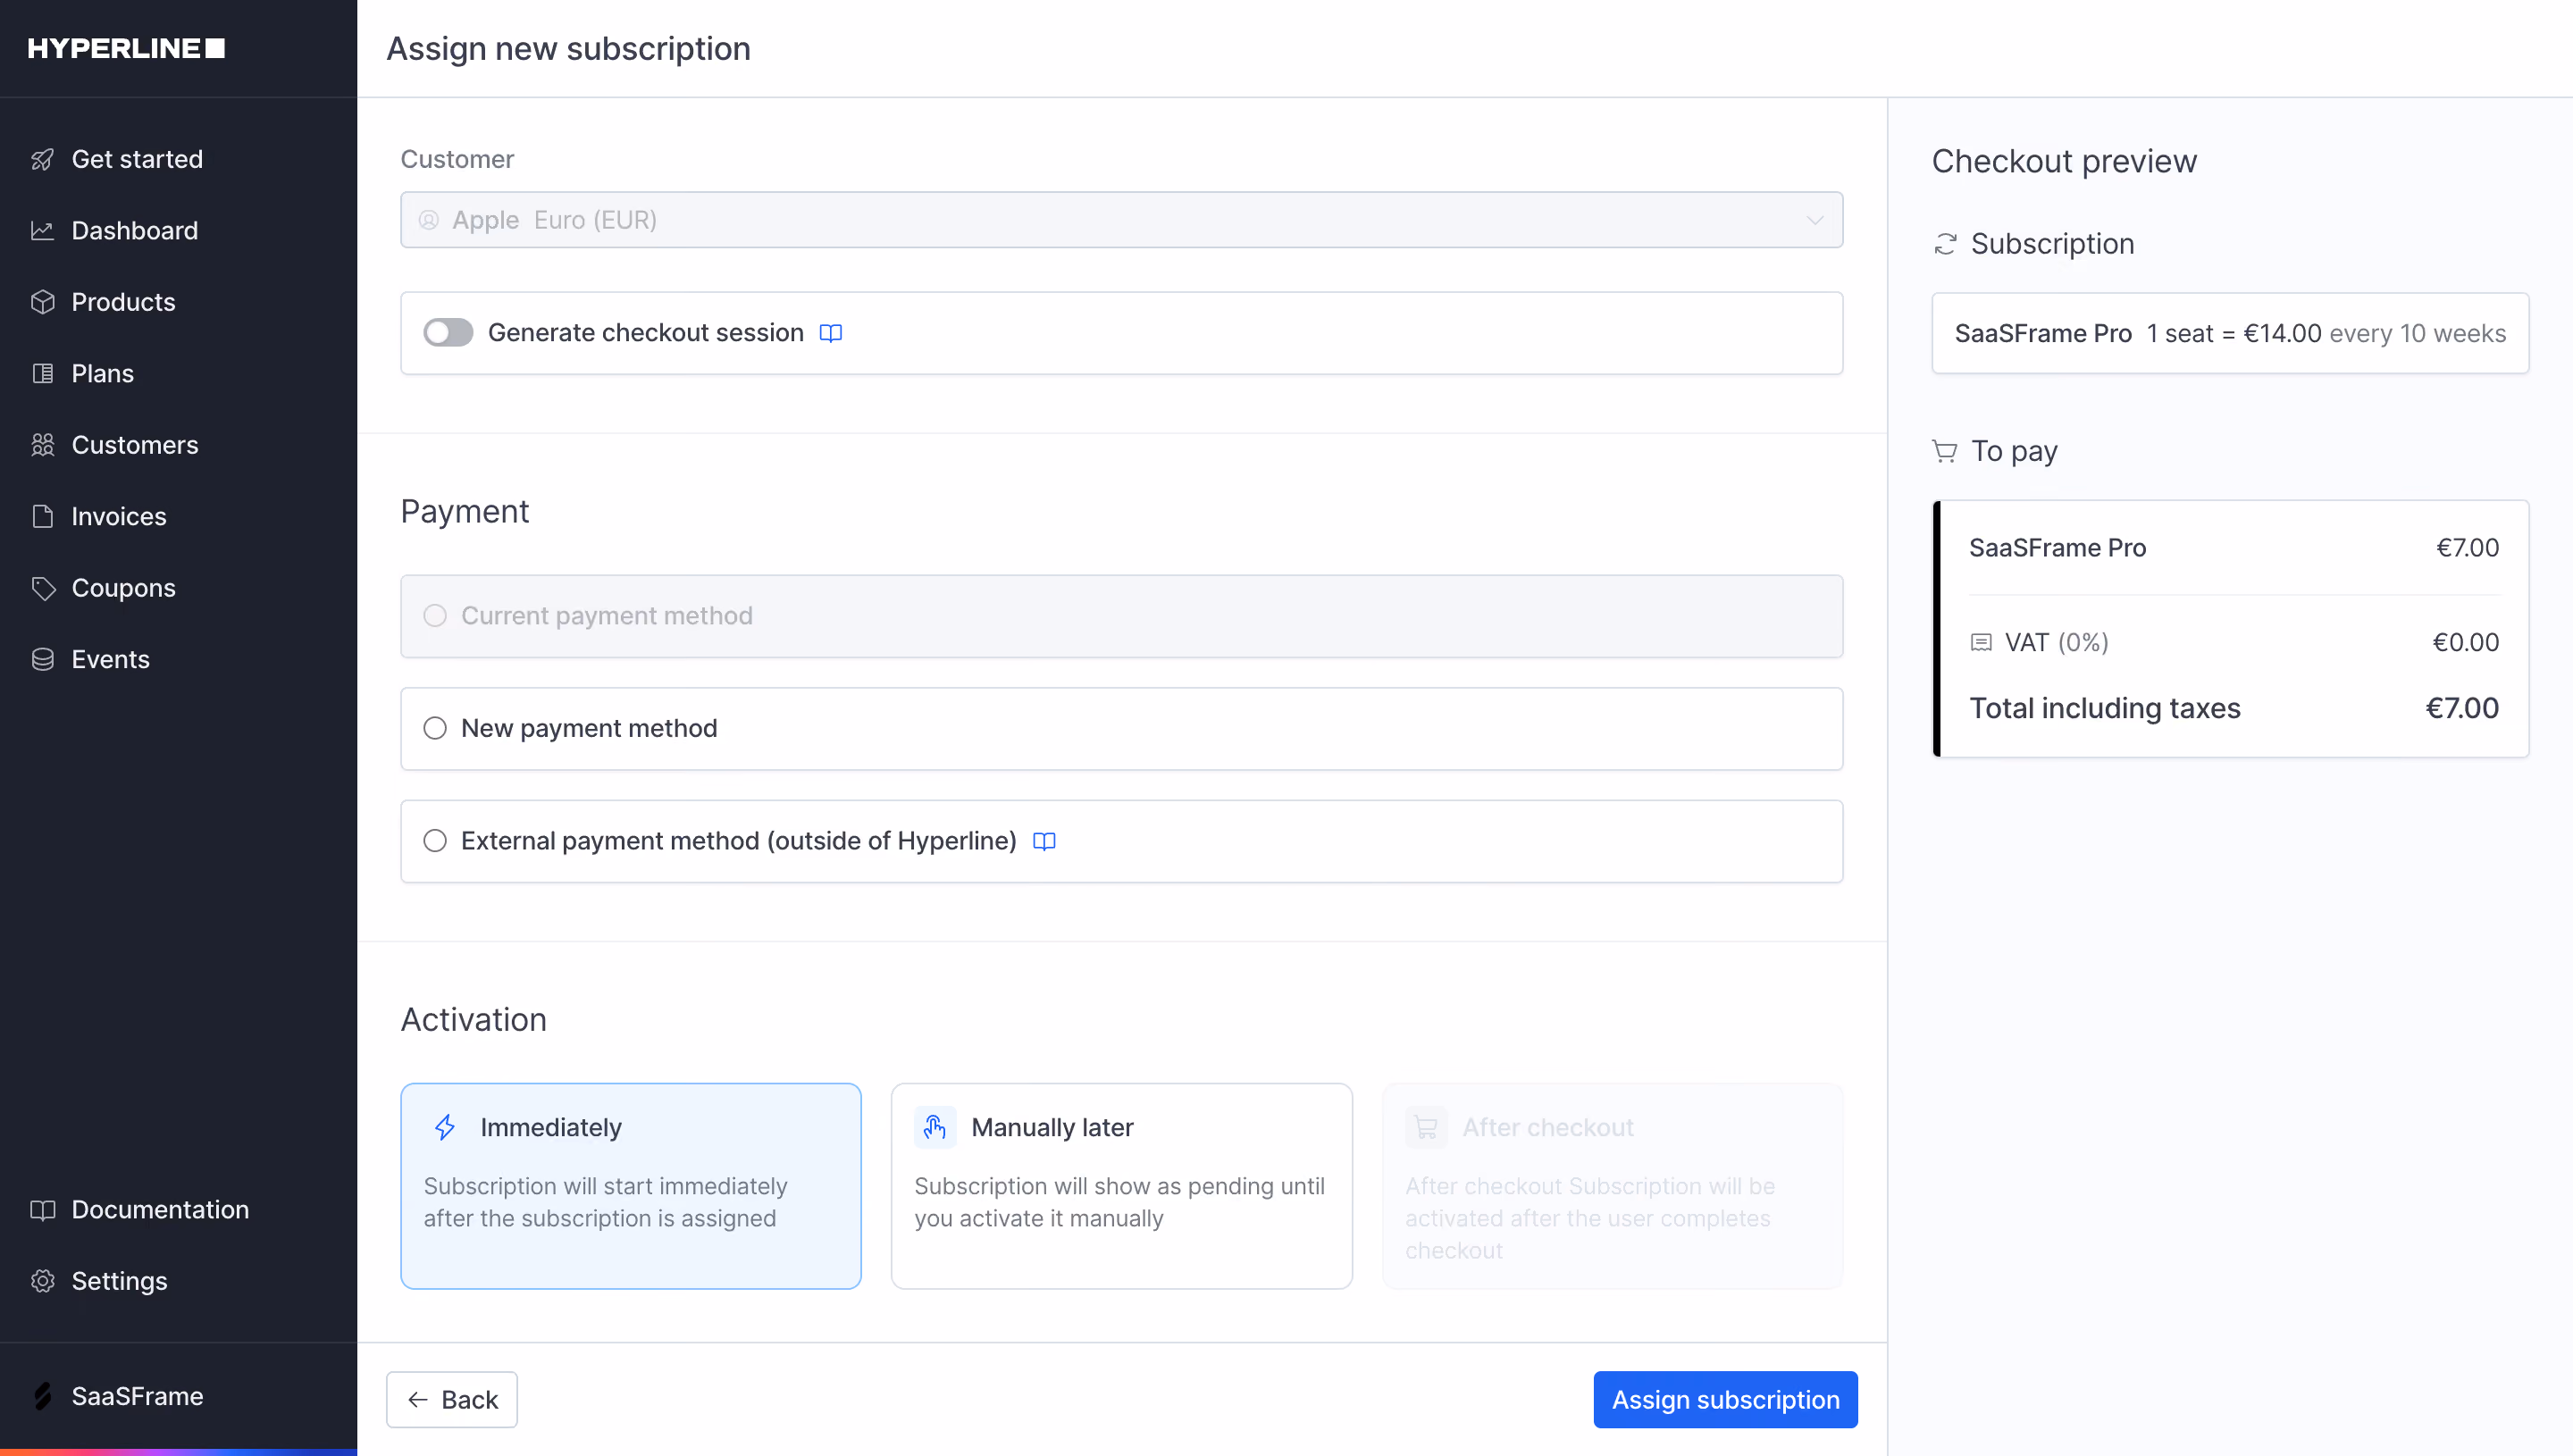Click the Invoices file icon
This screenshot has width=2573, height=1456.
tap(42, 517)
